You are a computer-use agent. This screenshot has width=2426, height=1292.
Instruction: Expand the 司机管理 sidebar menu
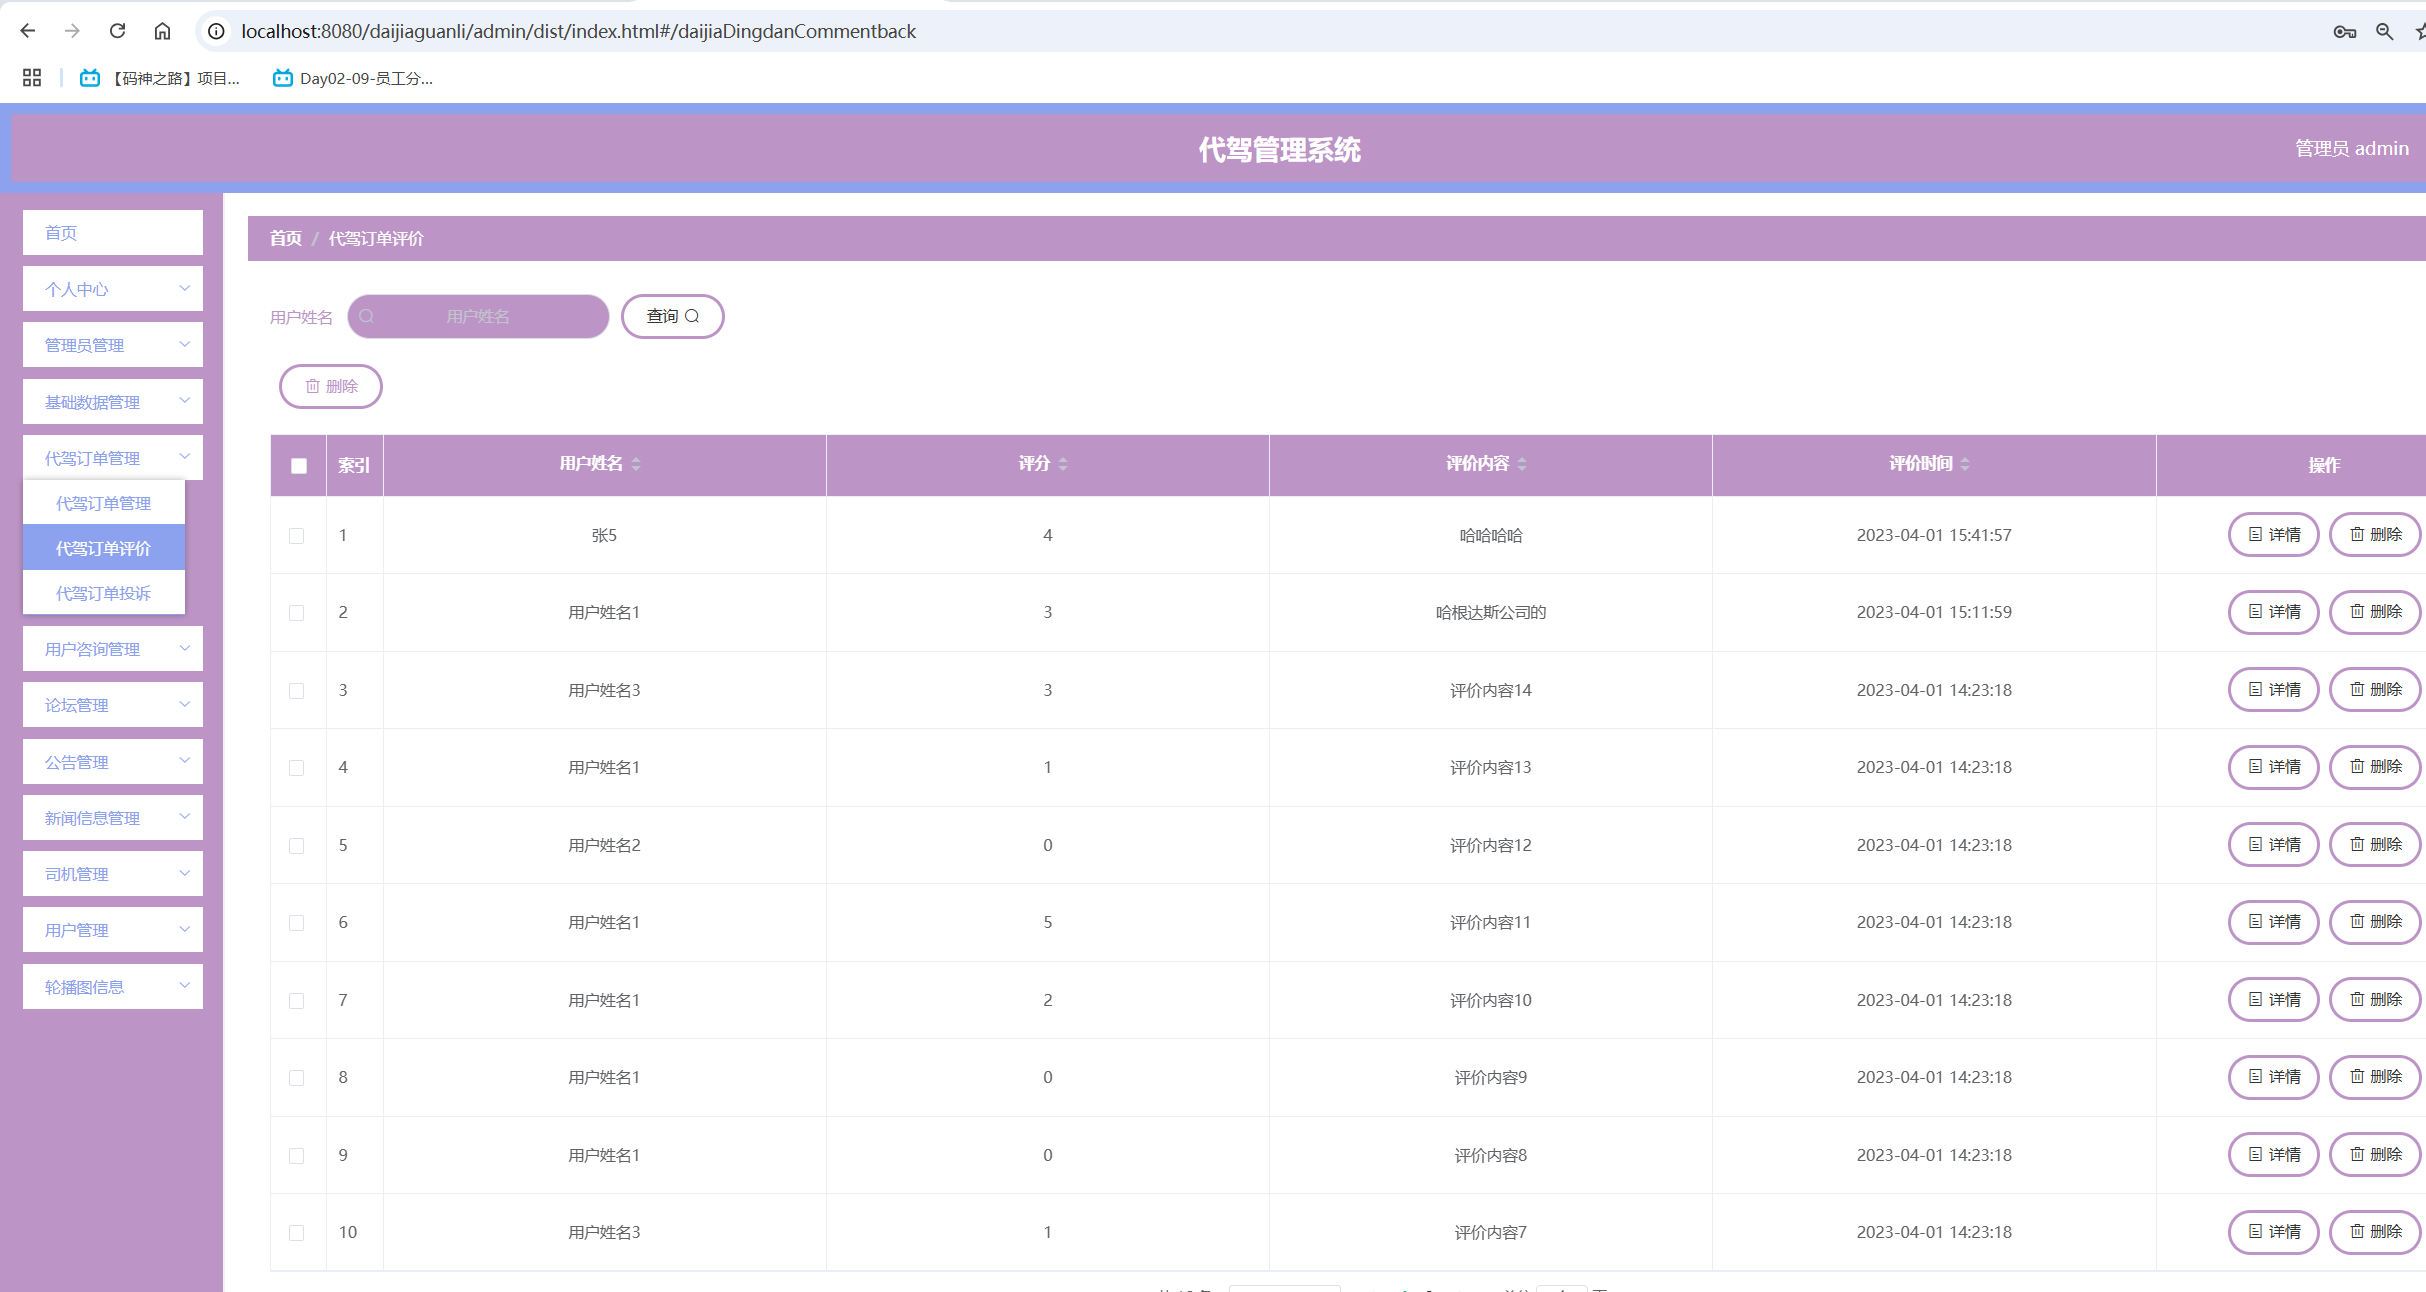(113, 874)
